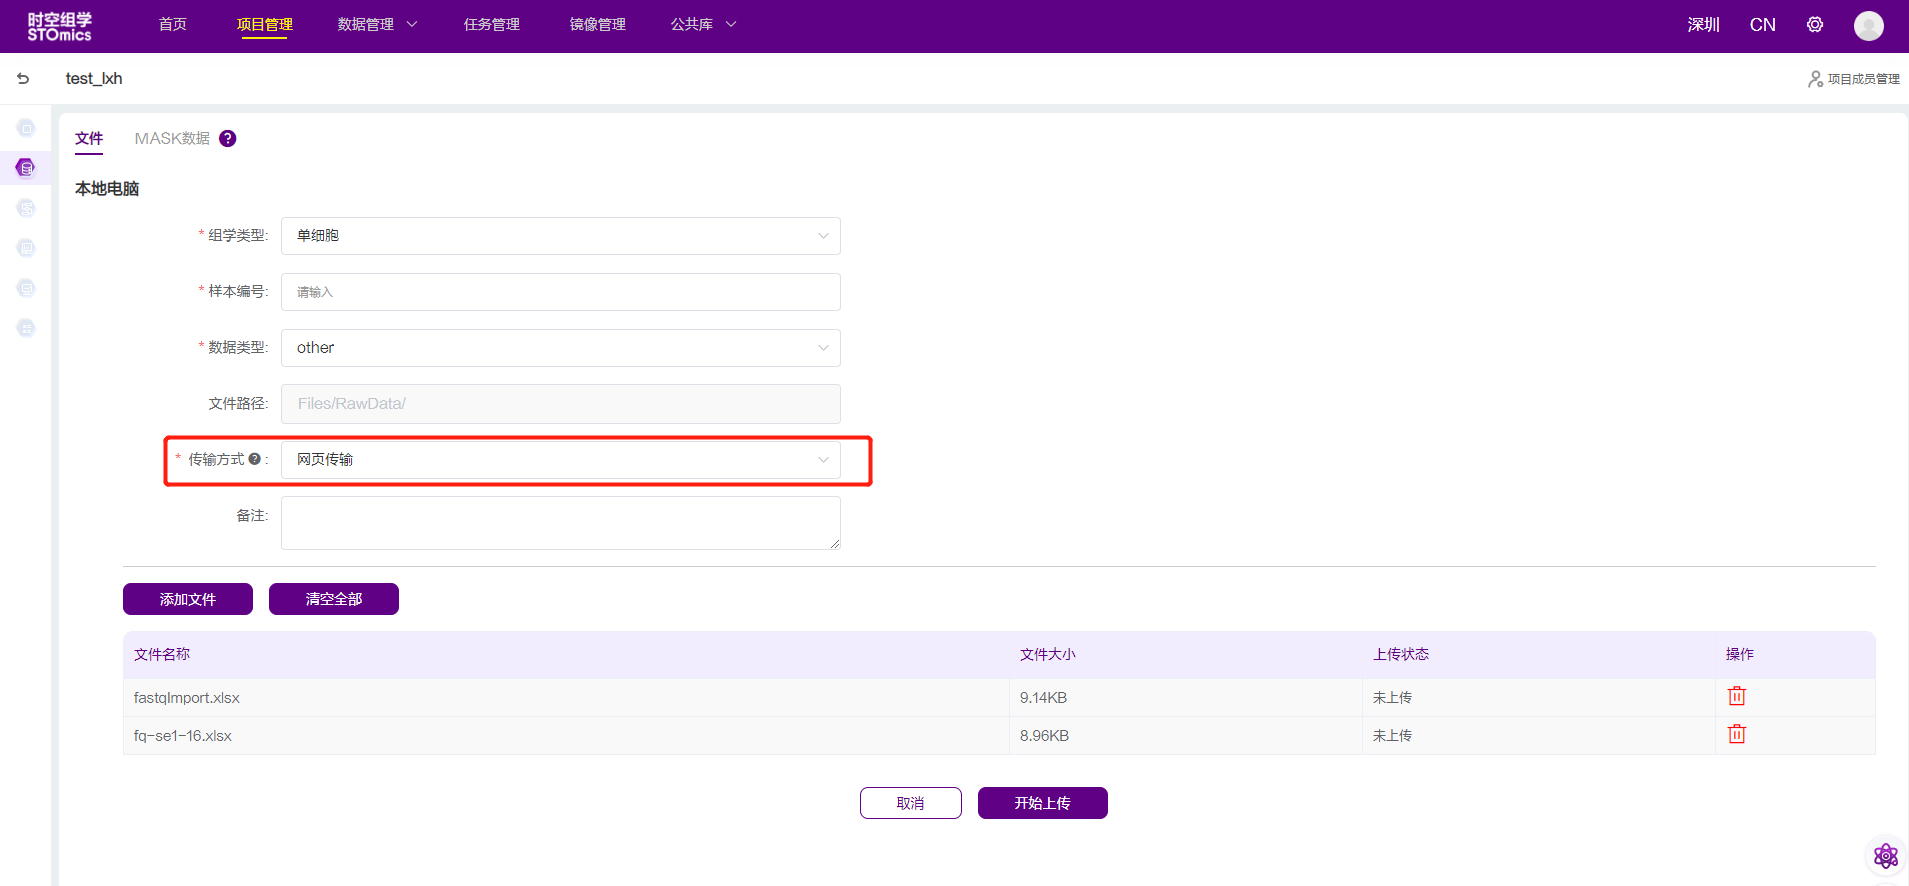Open the atom assistant icon at bottom right
The height and width of the screenshot is (886, 1909).
(1885, 856)
